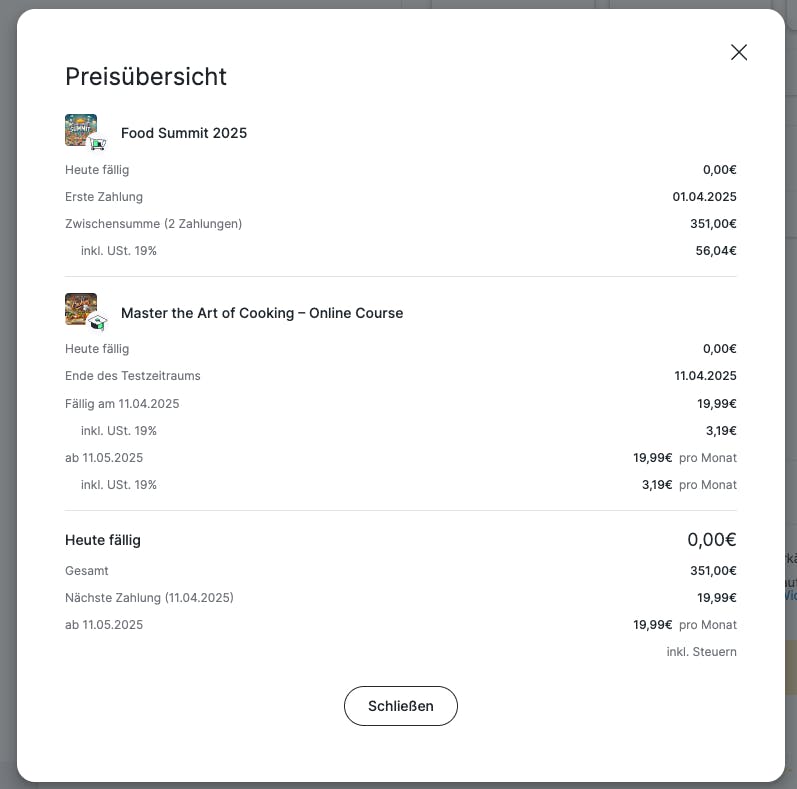Click the Master the Art of Cooking thumbnail
The width and height of the screenshot is (797, 789).
80,308
